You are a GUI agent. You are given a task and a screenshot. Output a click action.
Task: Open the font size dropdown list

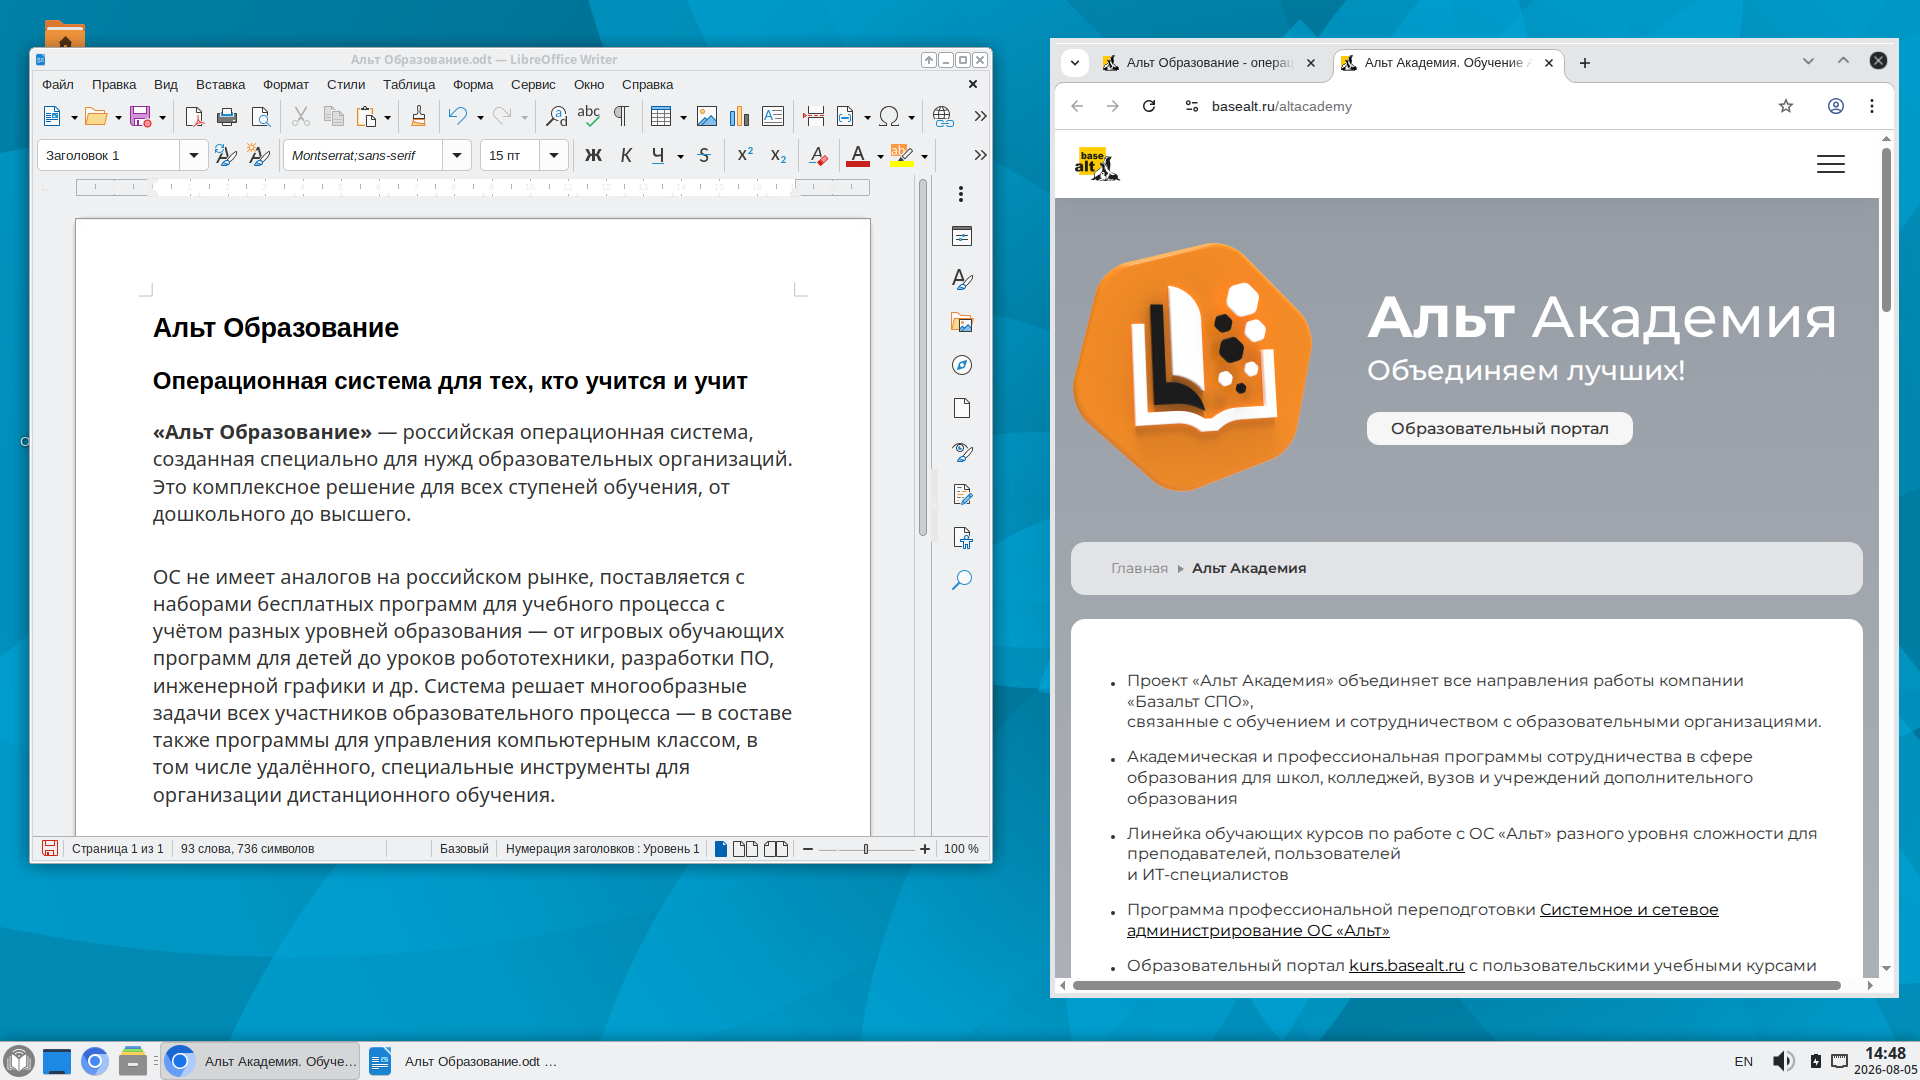[x=553, y=155]
